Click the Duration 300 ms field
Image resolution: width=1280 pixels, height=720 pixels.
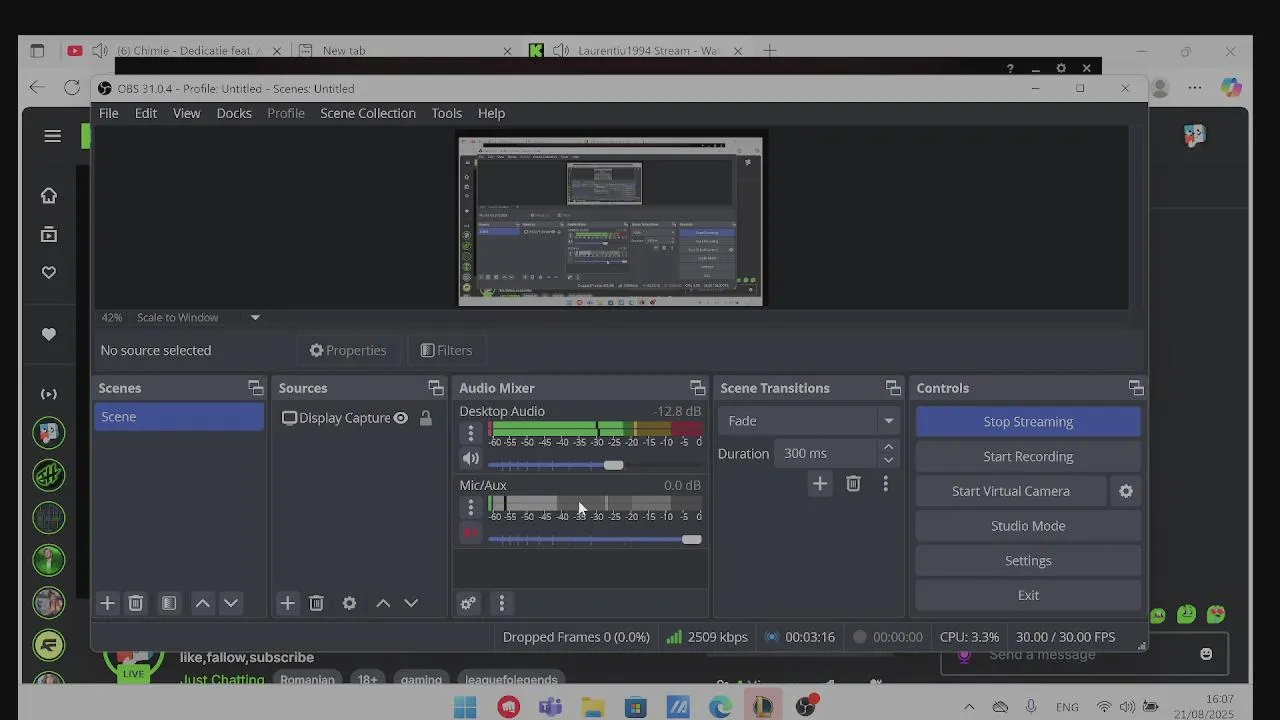(826, 453)
